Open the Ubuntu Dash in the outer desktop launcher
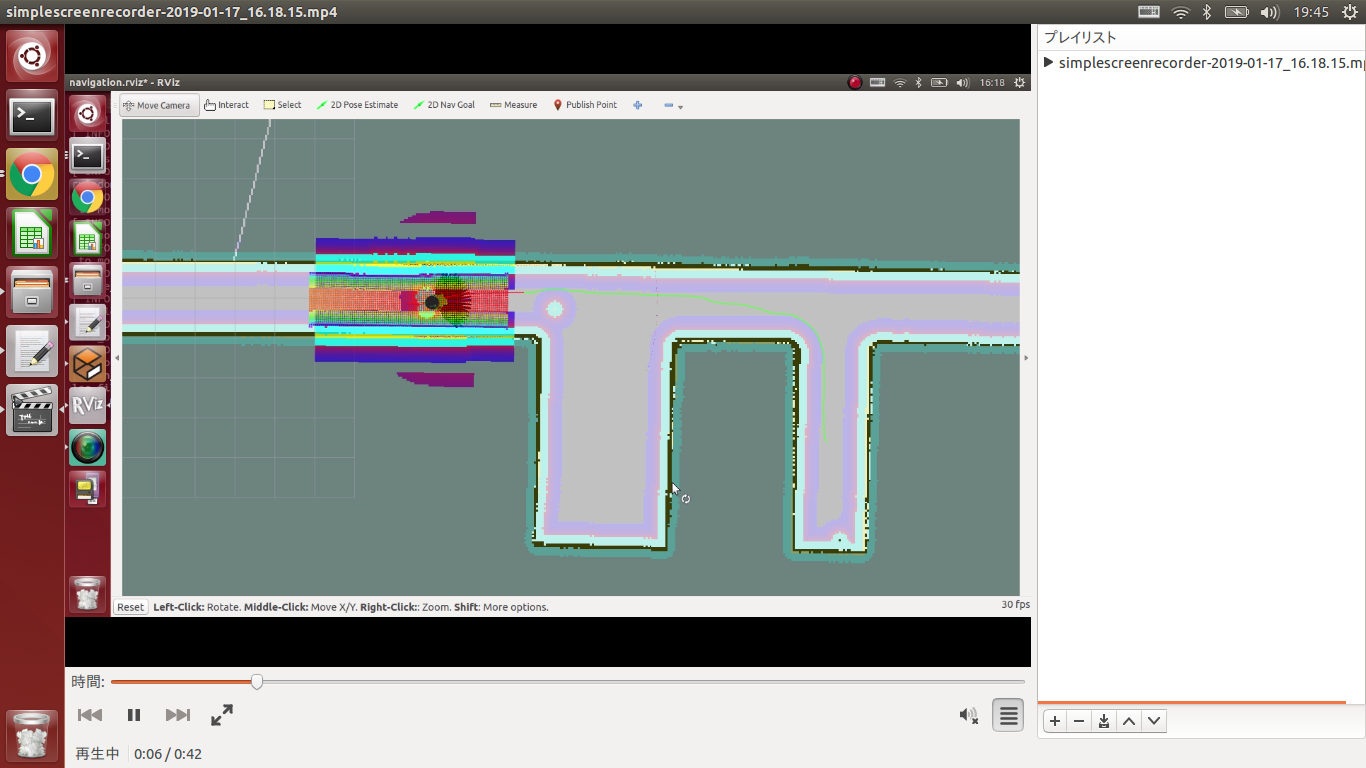 pyautogui.click(x=32, y=57)
